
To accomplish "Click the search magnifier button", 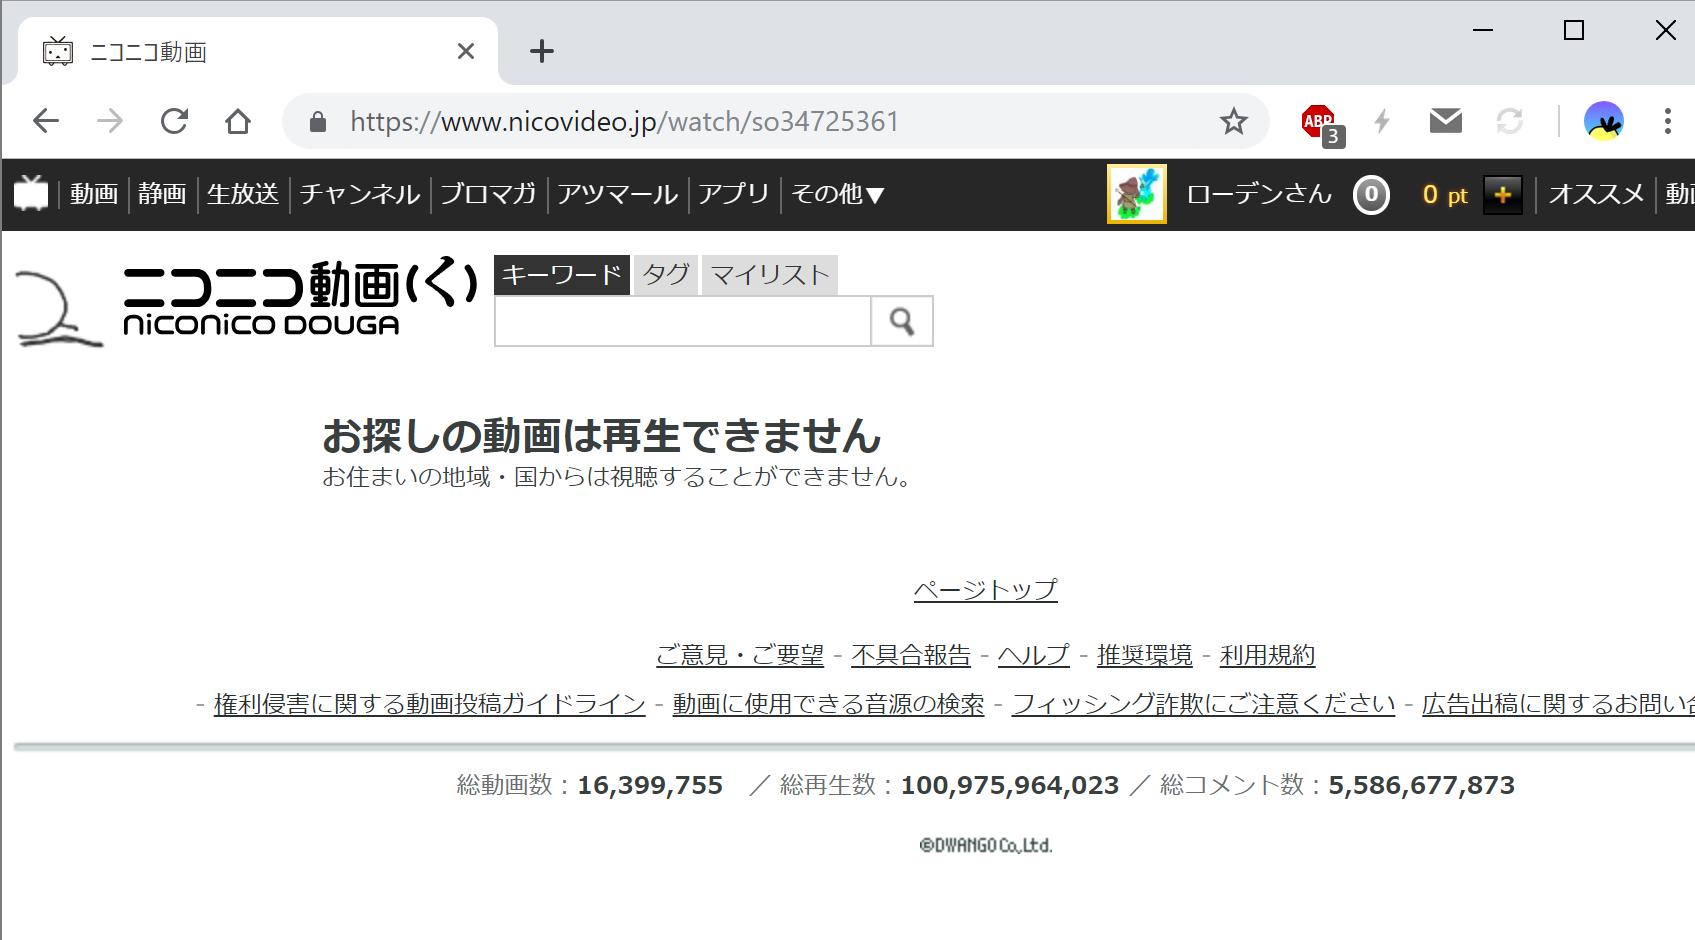I will 902,321.
